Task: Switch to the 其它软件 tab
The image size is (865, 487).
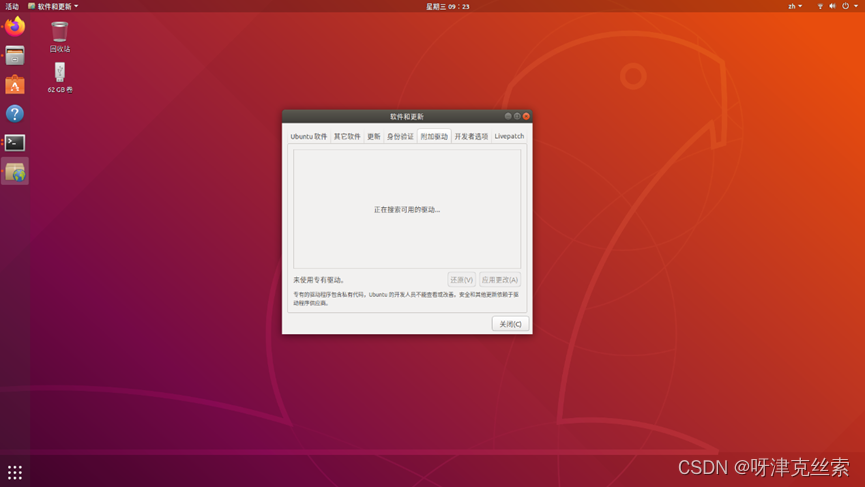Action: (347, 136)
